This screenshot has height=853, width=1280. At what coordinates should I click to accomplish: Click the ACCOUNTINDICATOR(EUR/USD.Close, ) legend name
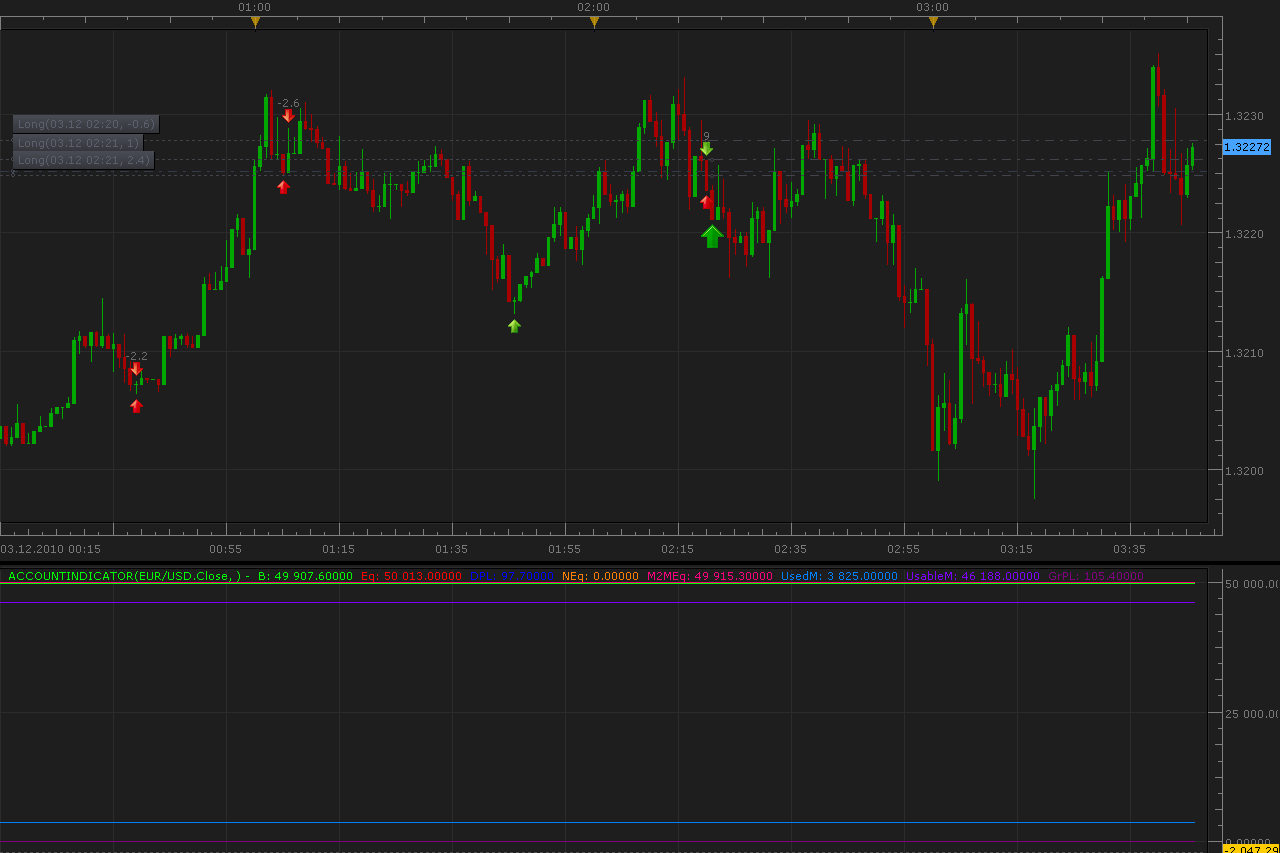pyautogui.click(x=124, y=576)
